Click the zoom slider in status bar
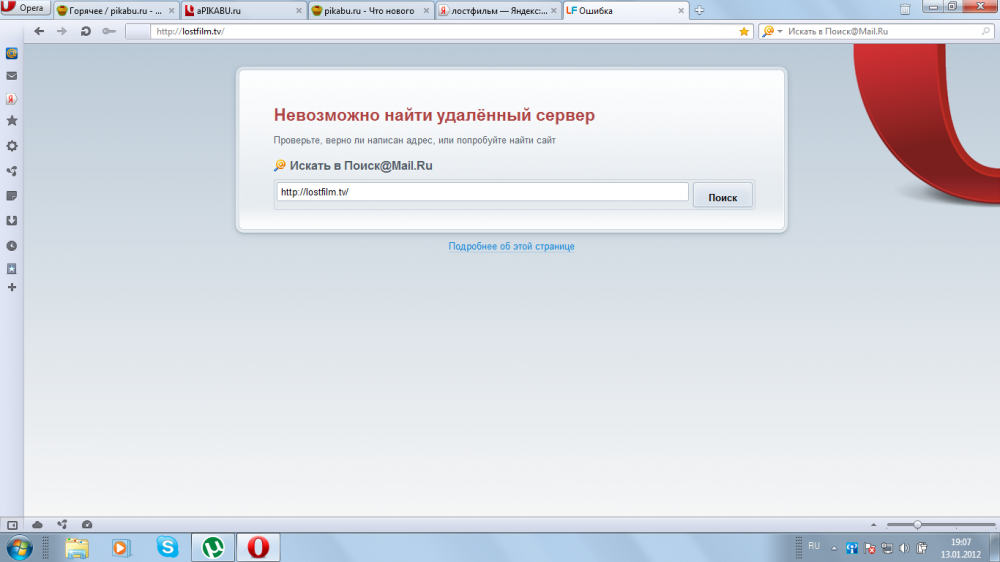This screenshot has width=1000, height=562. pyautogui.click(x=917, y=524)
